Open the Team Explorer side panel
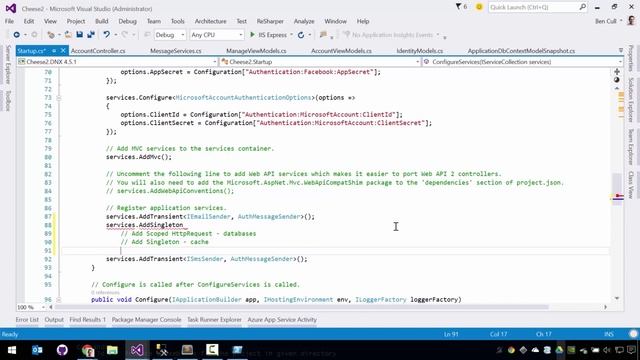The width and height of the screenshot is (640, 360). click(x=631, y=147)
